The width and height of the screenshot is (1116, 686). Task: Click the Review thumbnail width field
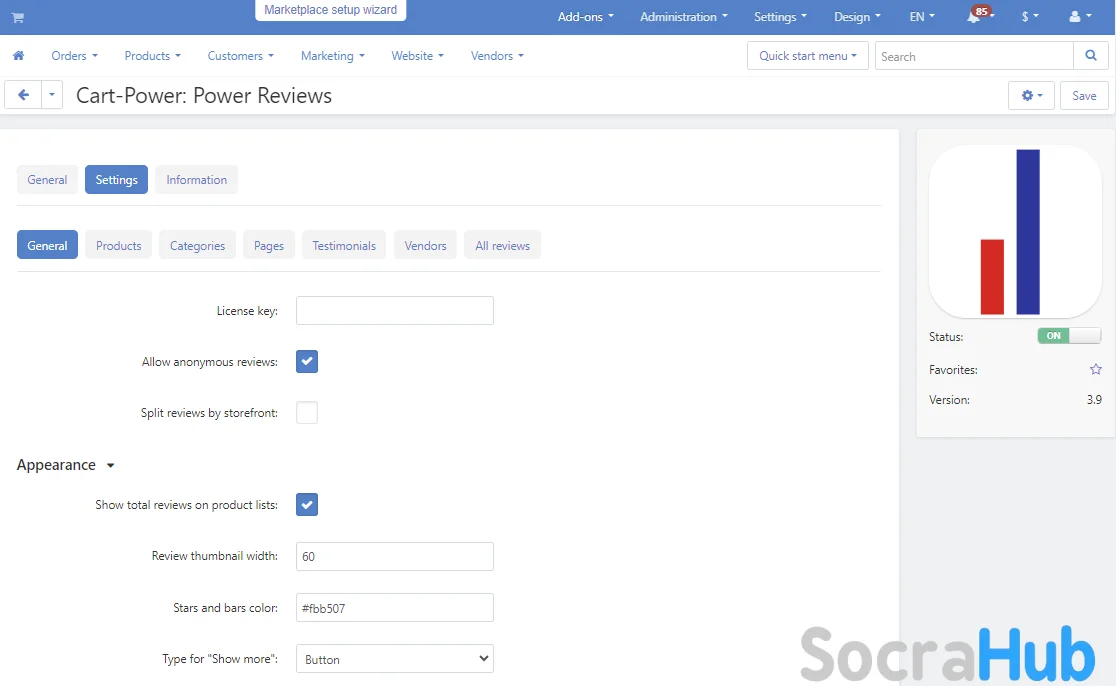(394, 556)
